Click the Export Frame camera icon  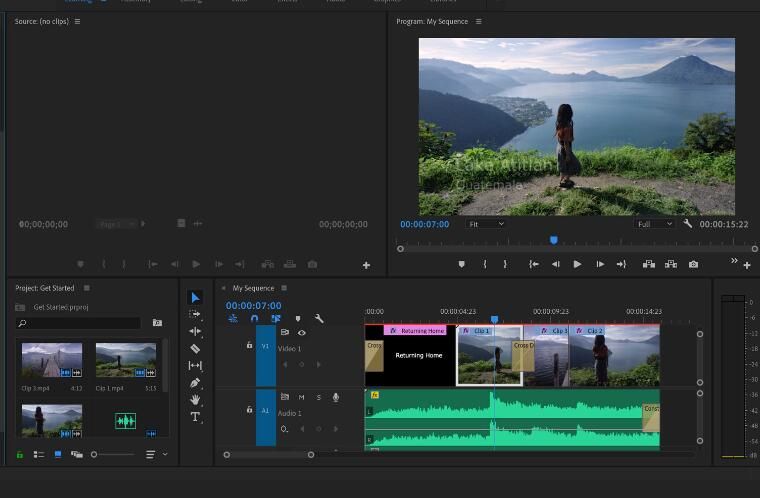tap(694, 264)
